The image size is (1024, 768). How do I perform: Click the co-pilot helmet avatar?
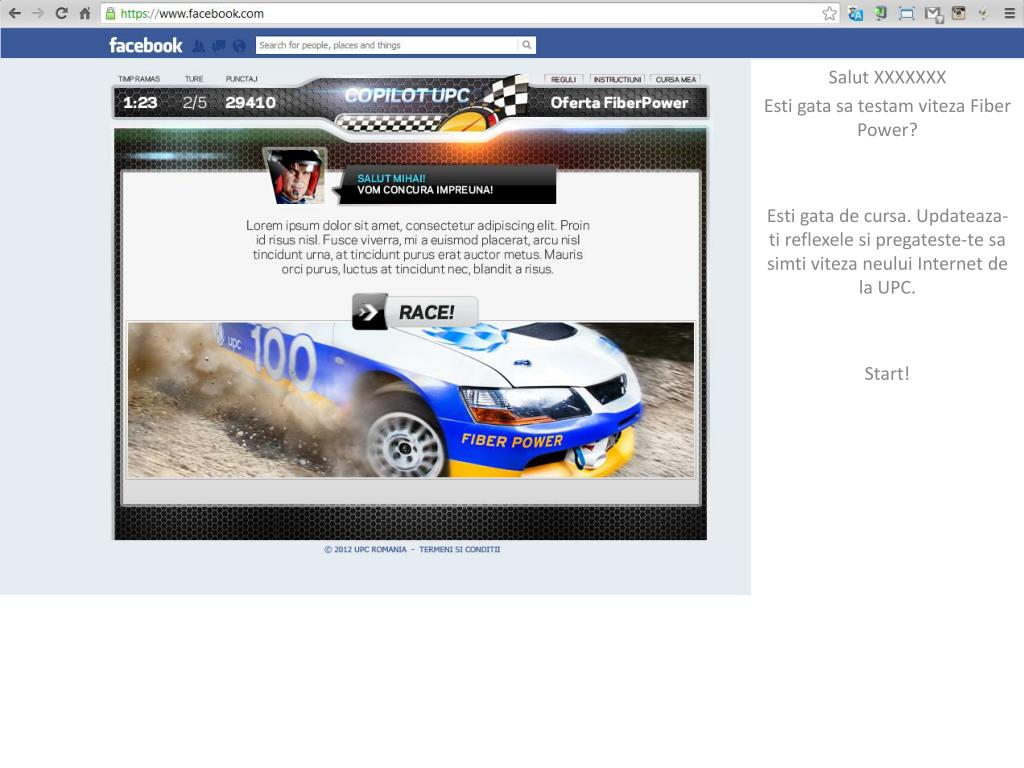296,176
